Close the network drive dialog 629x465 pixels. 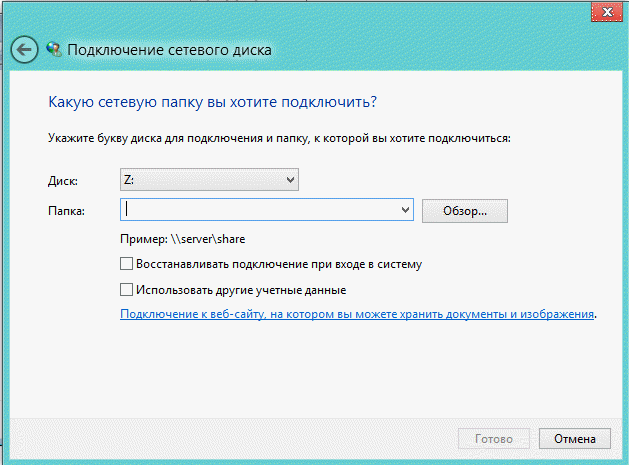coord(607,12)
